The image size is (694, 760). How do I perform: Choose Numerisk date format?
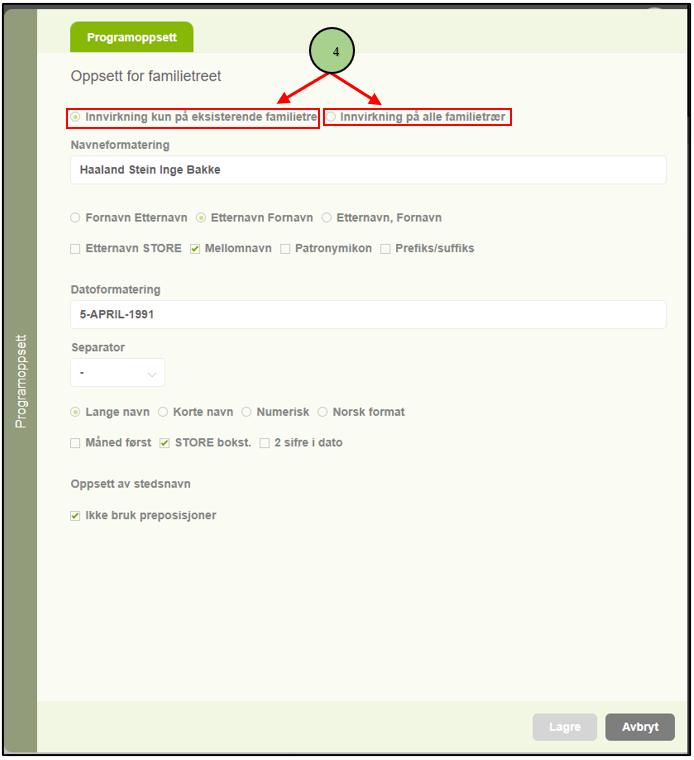tap(247, 412)
